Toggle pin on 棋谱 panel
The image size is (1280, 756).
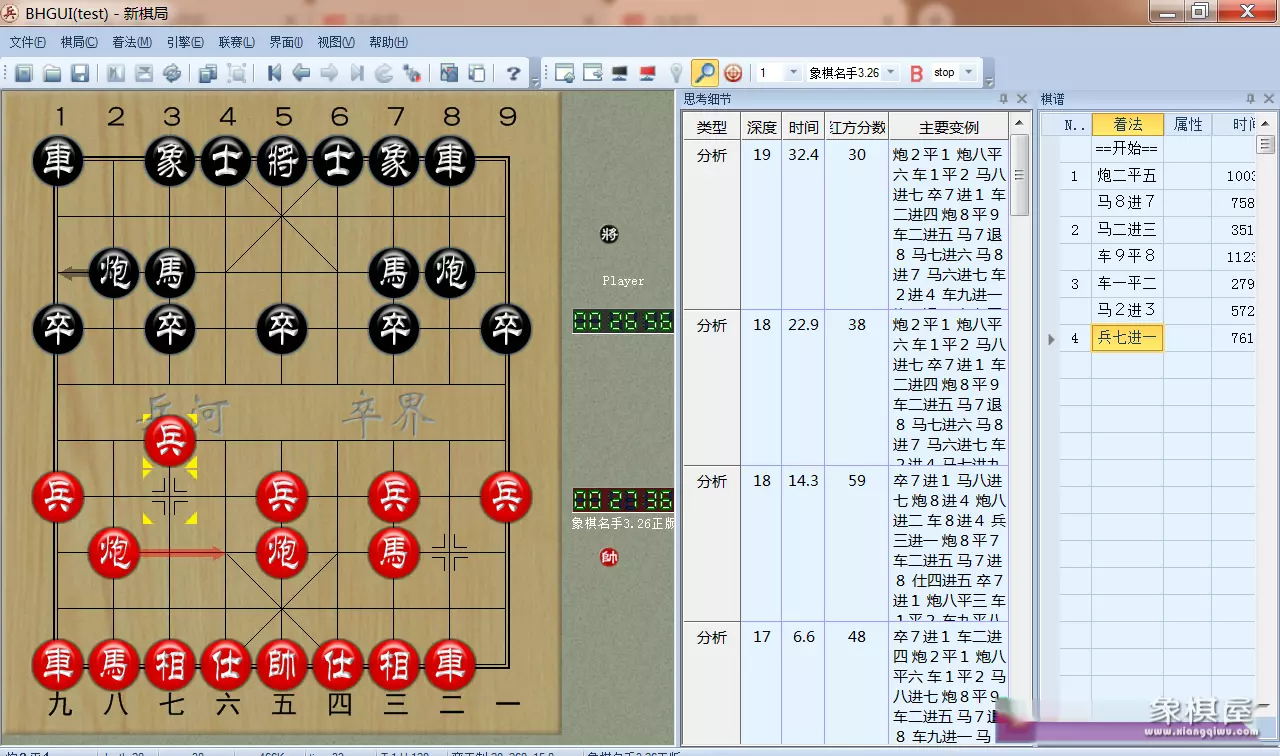click(1250, 99)
